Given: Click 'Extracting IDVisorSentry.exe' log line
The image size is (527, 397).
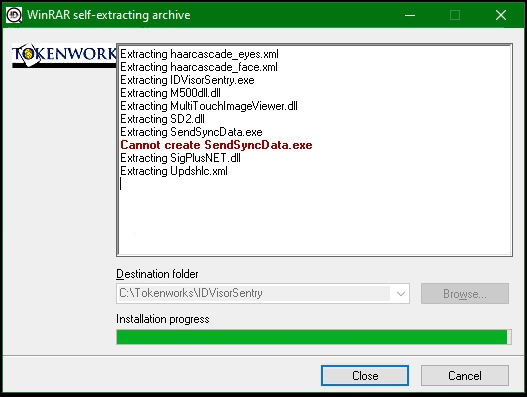Looking at the screenshot, I should (x=187, y=80).
